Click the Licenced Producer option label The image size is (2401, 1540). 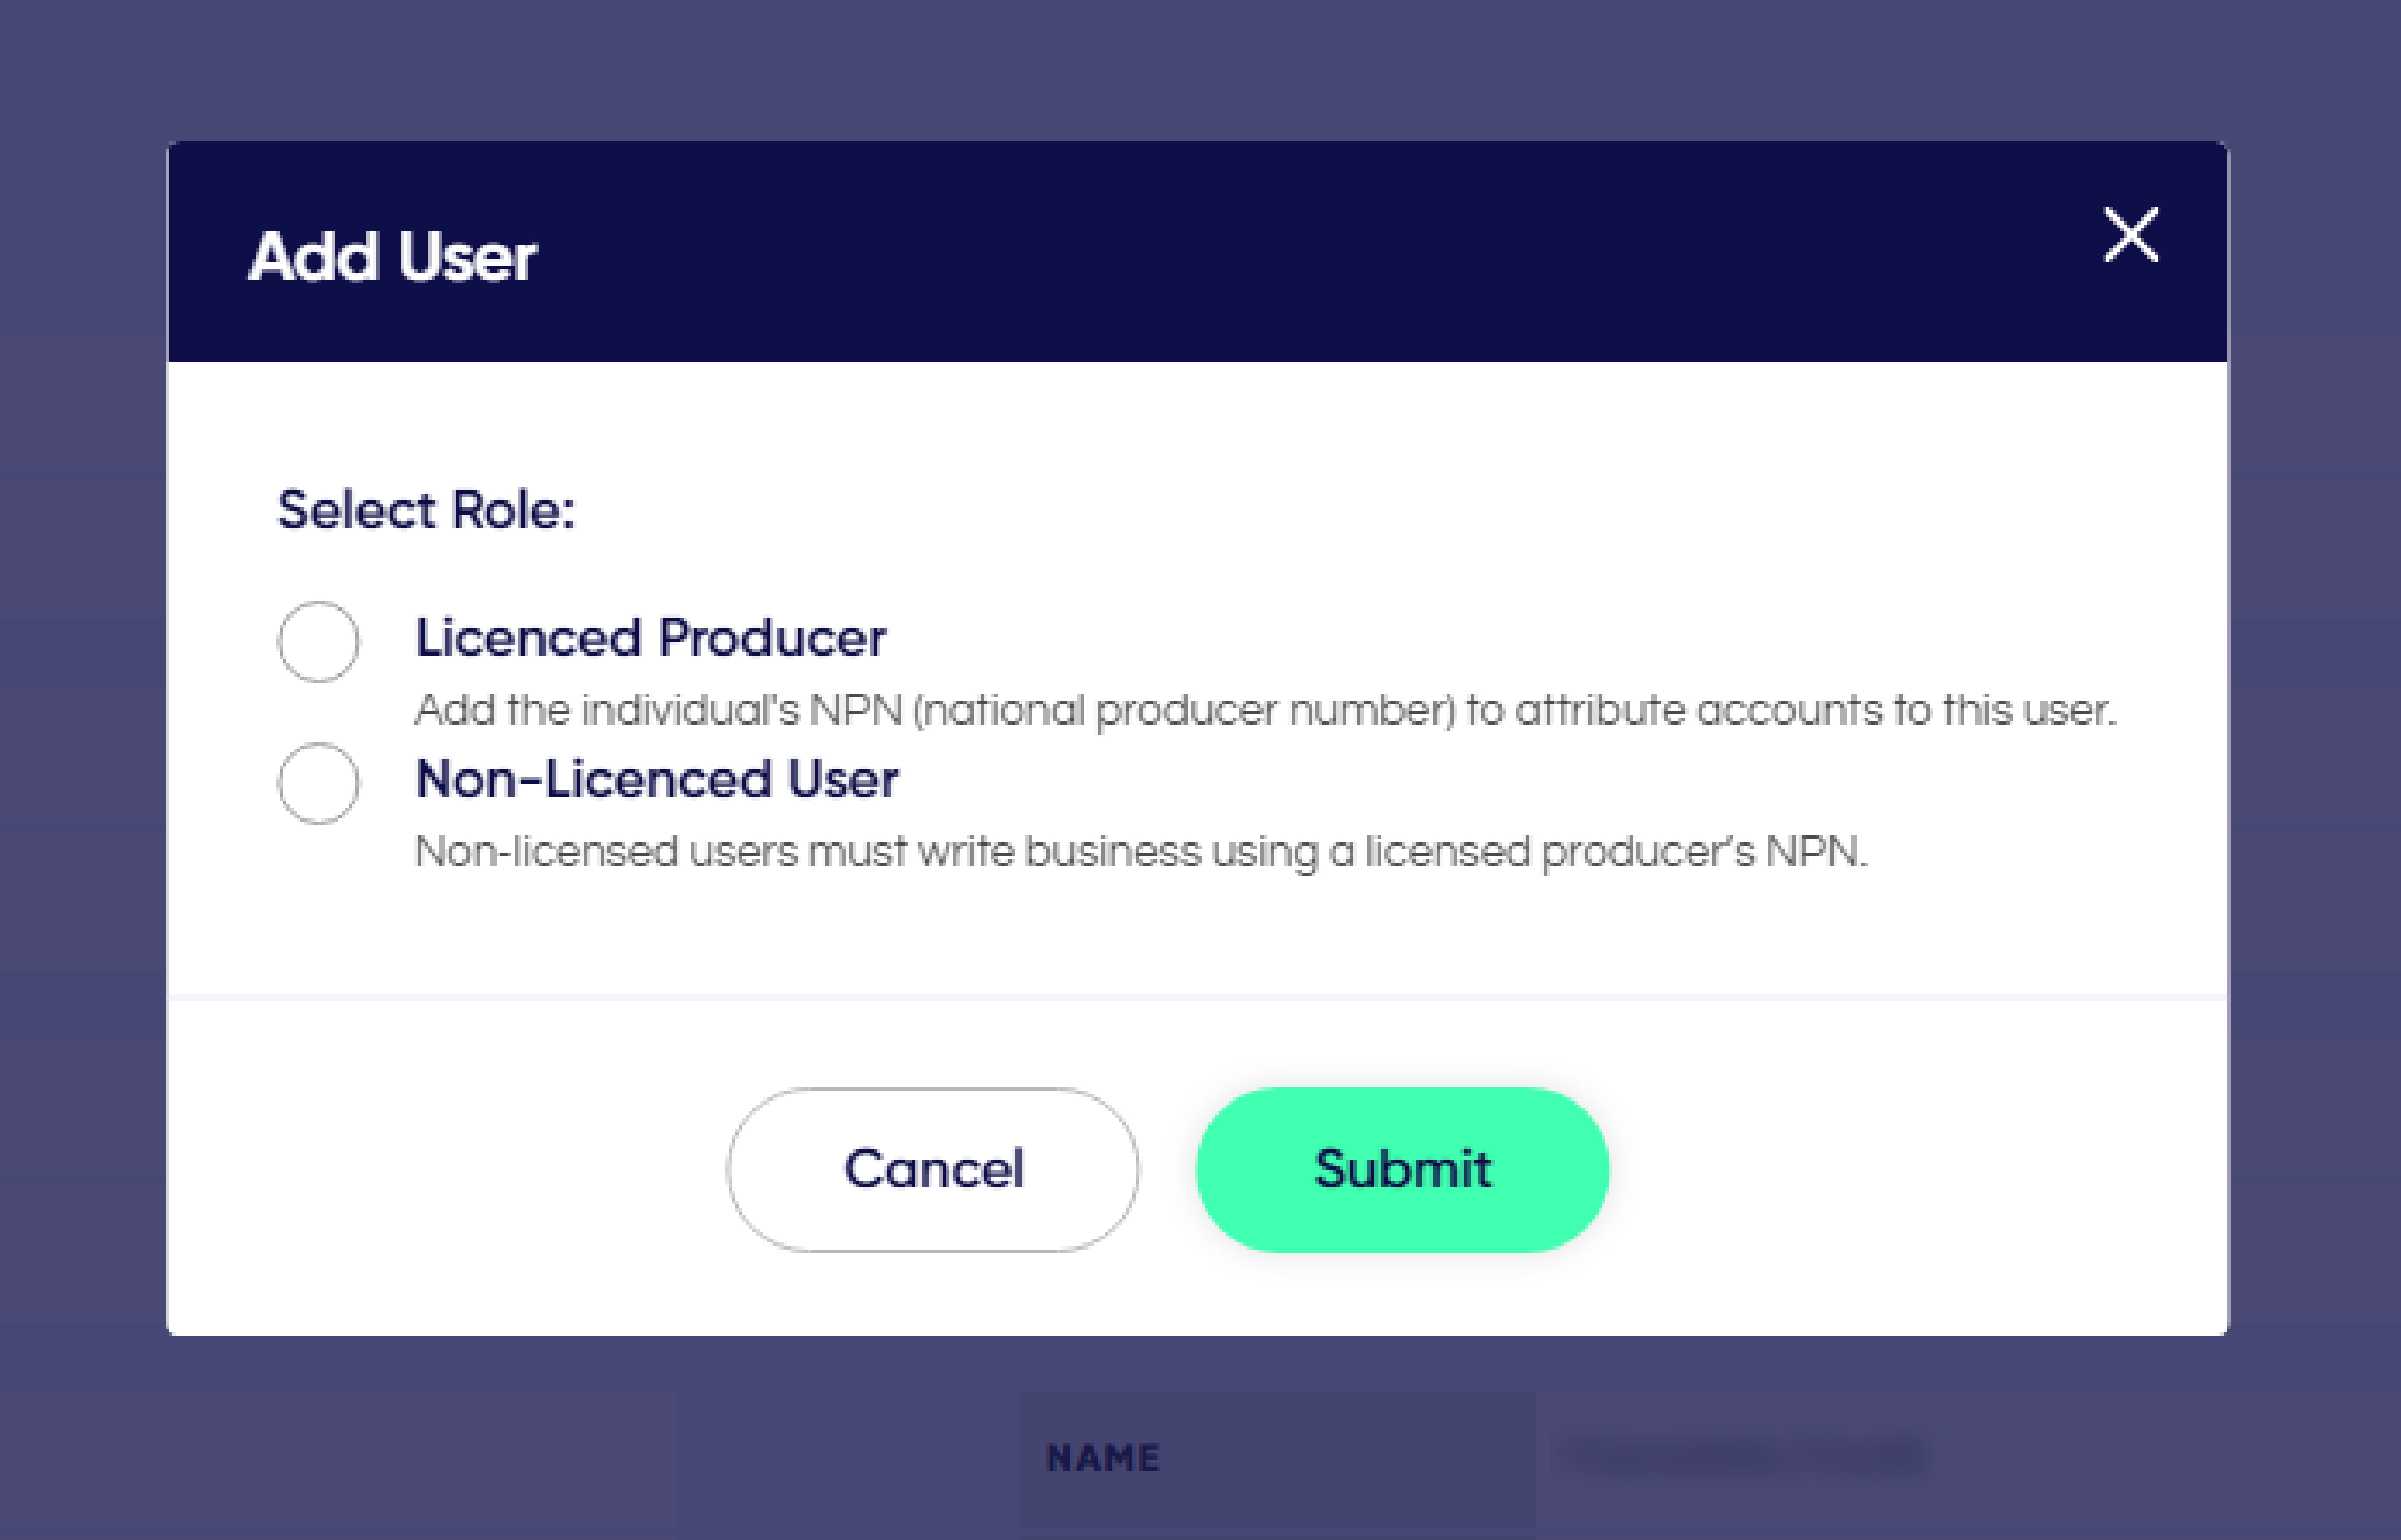(x=650, y=638)
